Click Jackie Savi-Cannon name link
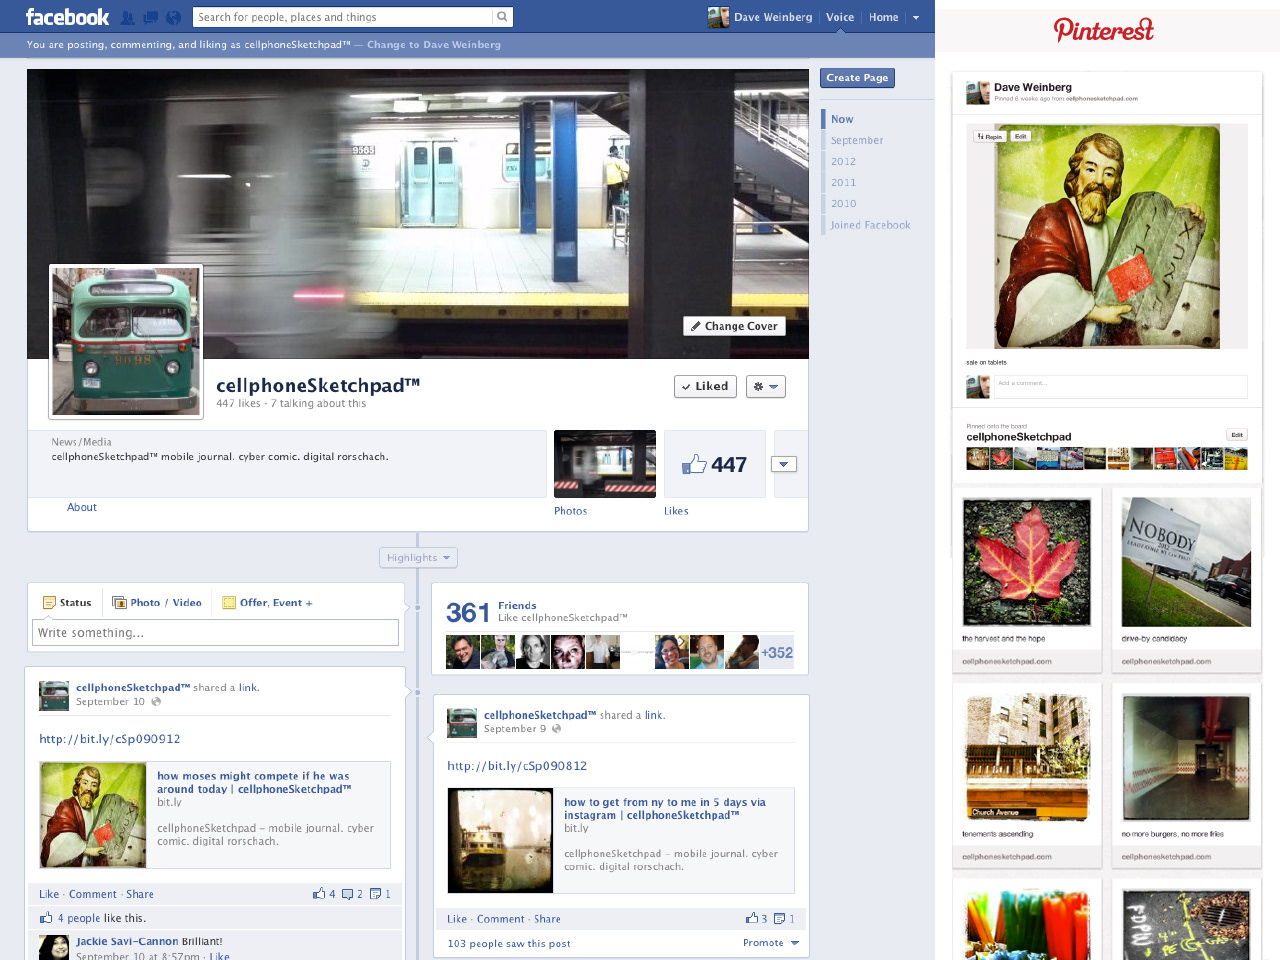Screen dimensions: 1280x960 pyautogui.click(x=127, y=941)
